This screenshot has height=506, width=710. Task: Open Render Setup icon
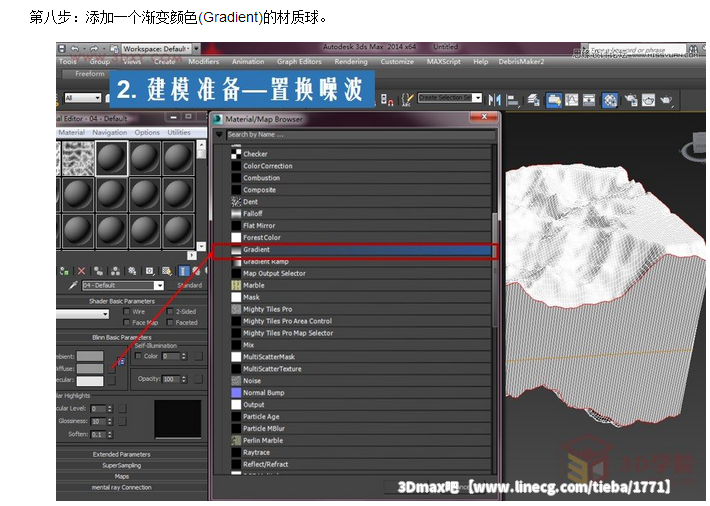631,99
